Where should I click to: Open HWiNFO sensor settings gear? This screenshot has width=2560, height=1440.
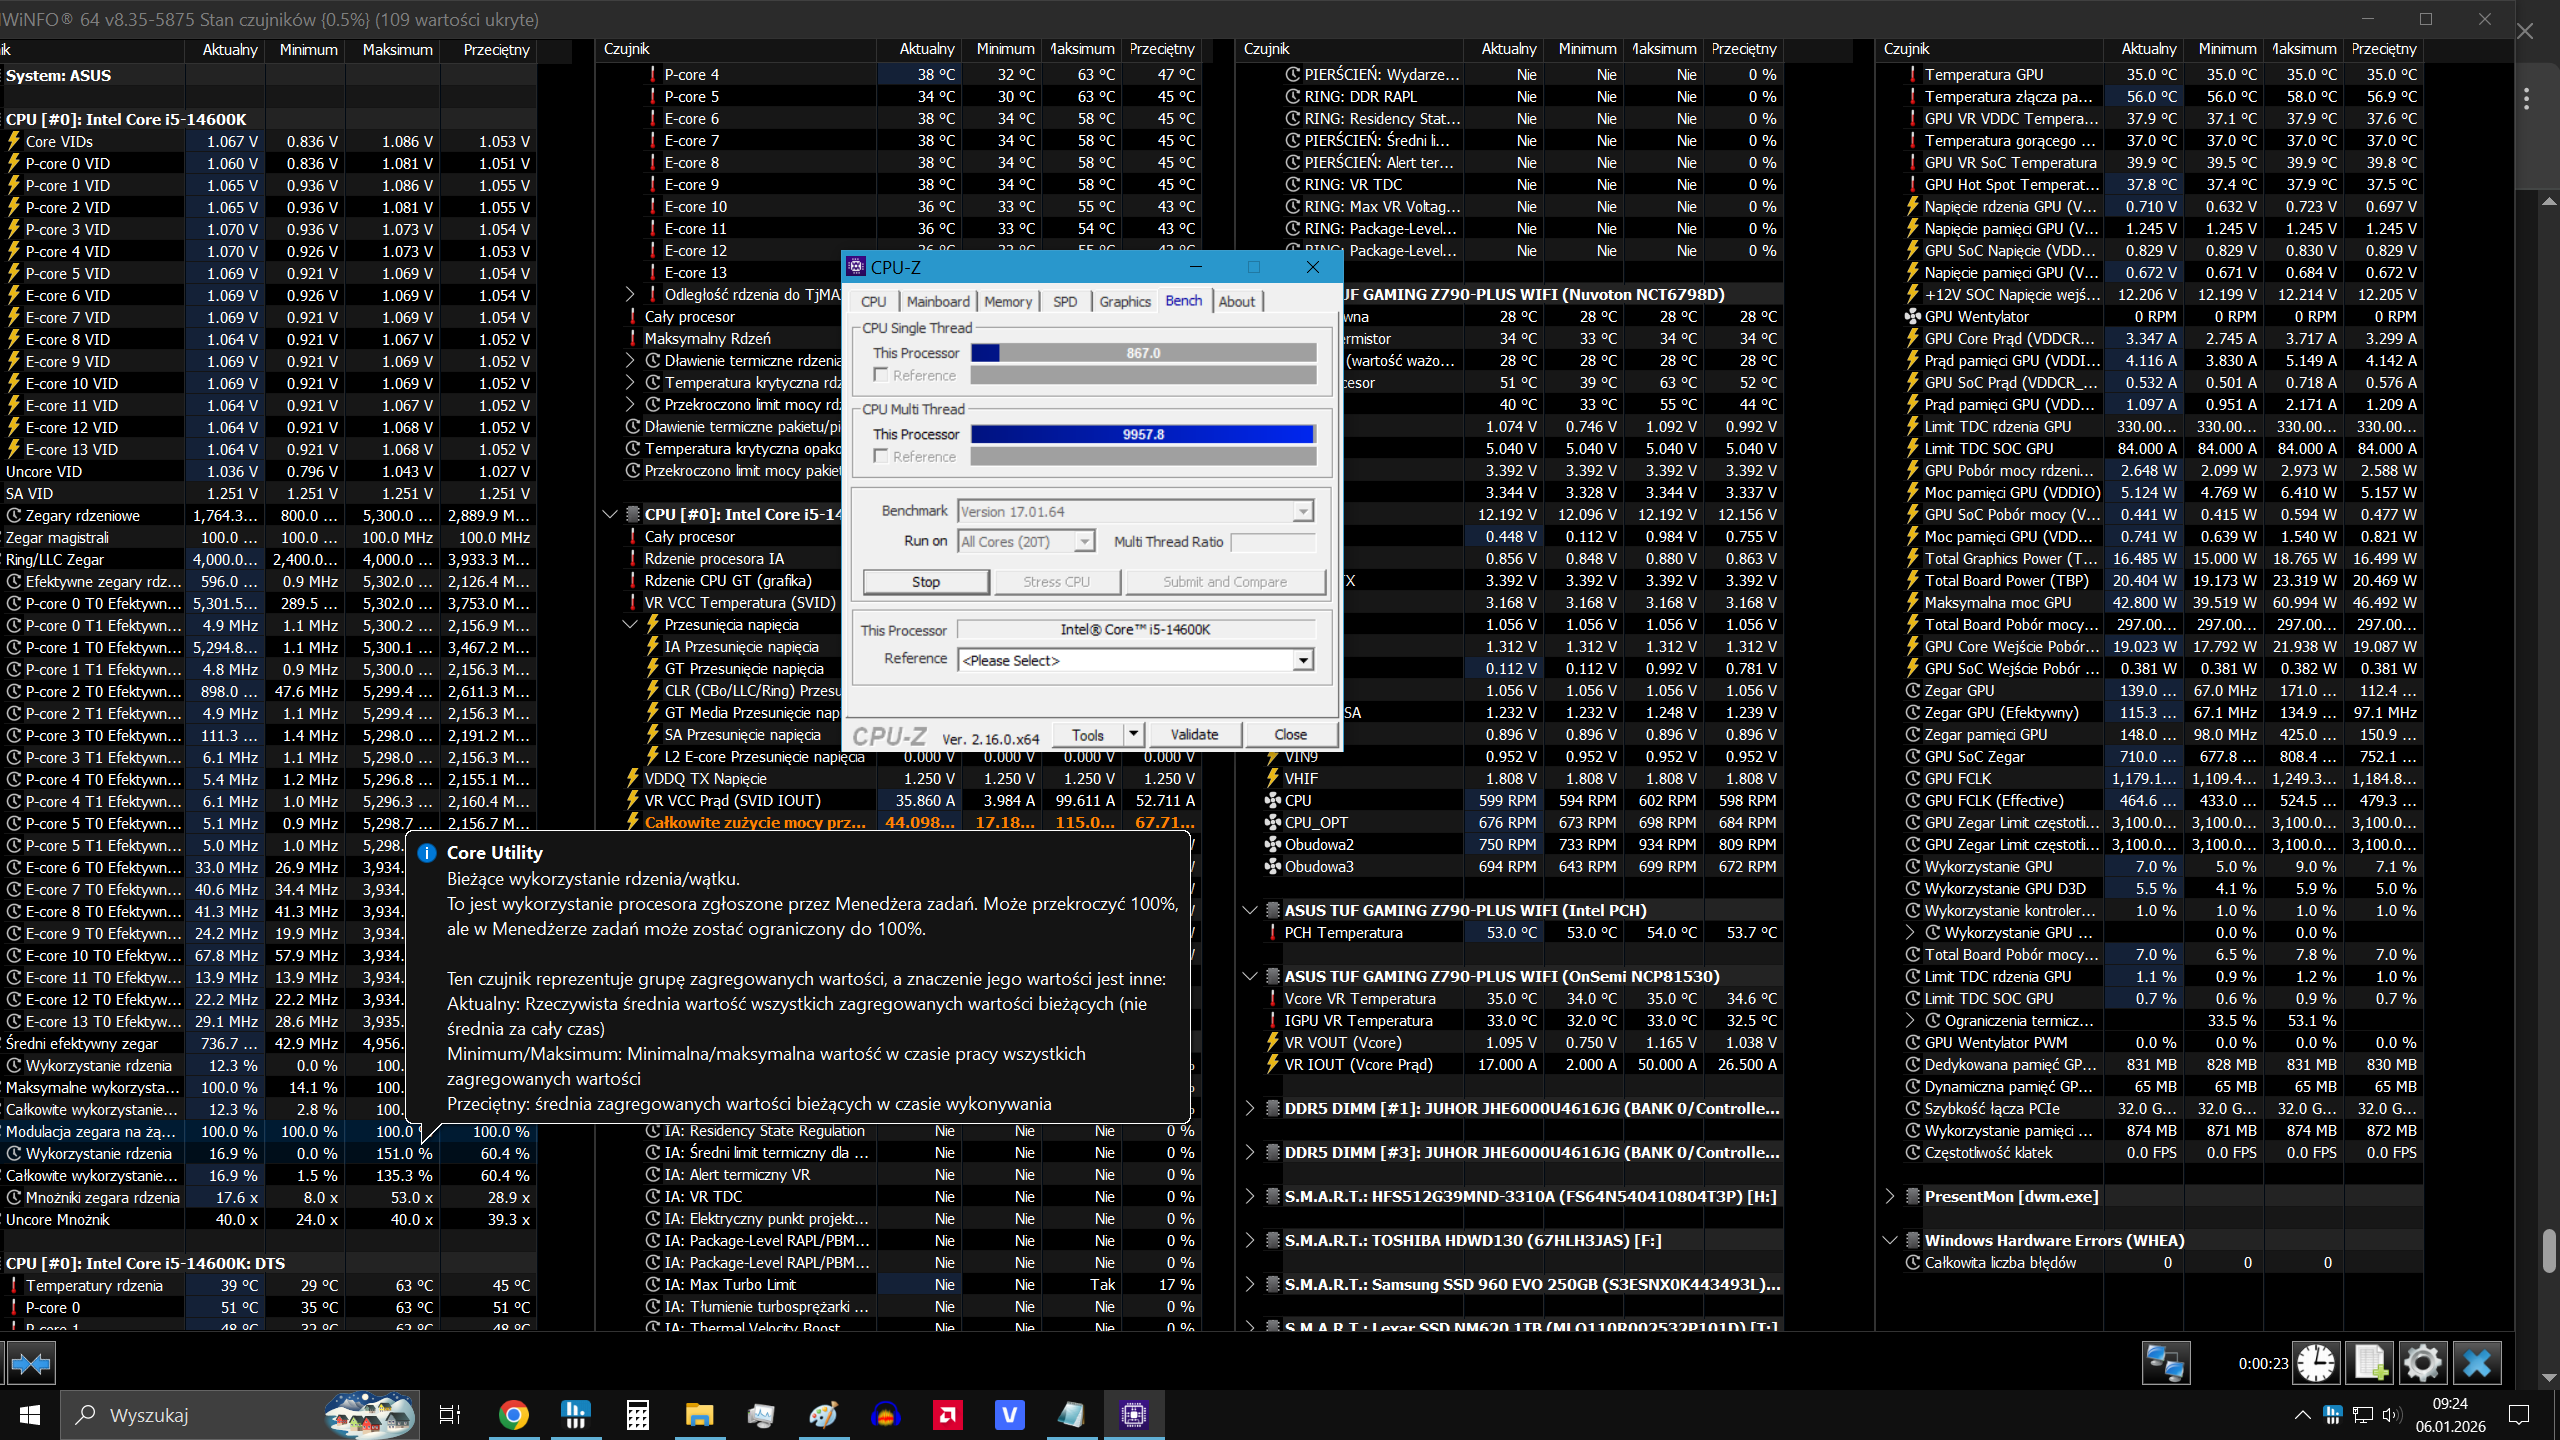coord(2422,1363)
